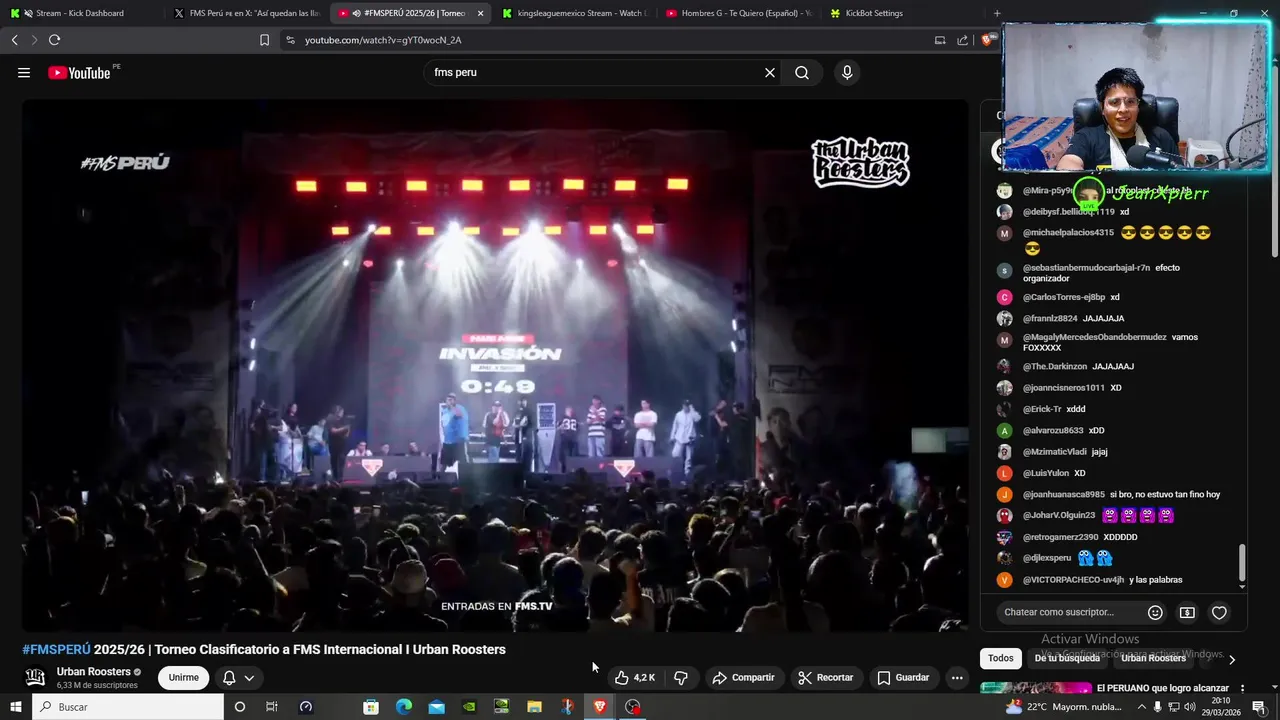
Task: Open Cortana circle in the taskbar
Action: 239,707
